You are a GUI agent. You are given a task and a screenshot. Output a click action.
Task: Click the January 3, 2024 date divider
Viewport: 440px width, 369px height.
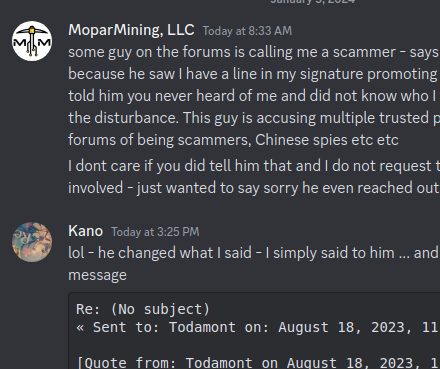[x=313, y=2]
